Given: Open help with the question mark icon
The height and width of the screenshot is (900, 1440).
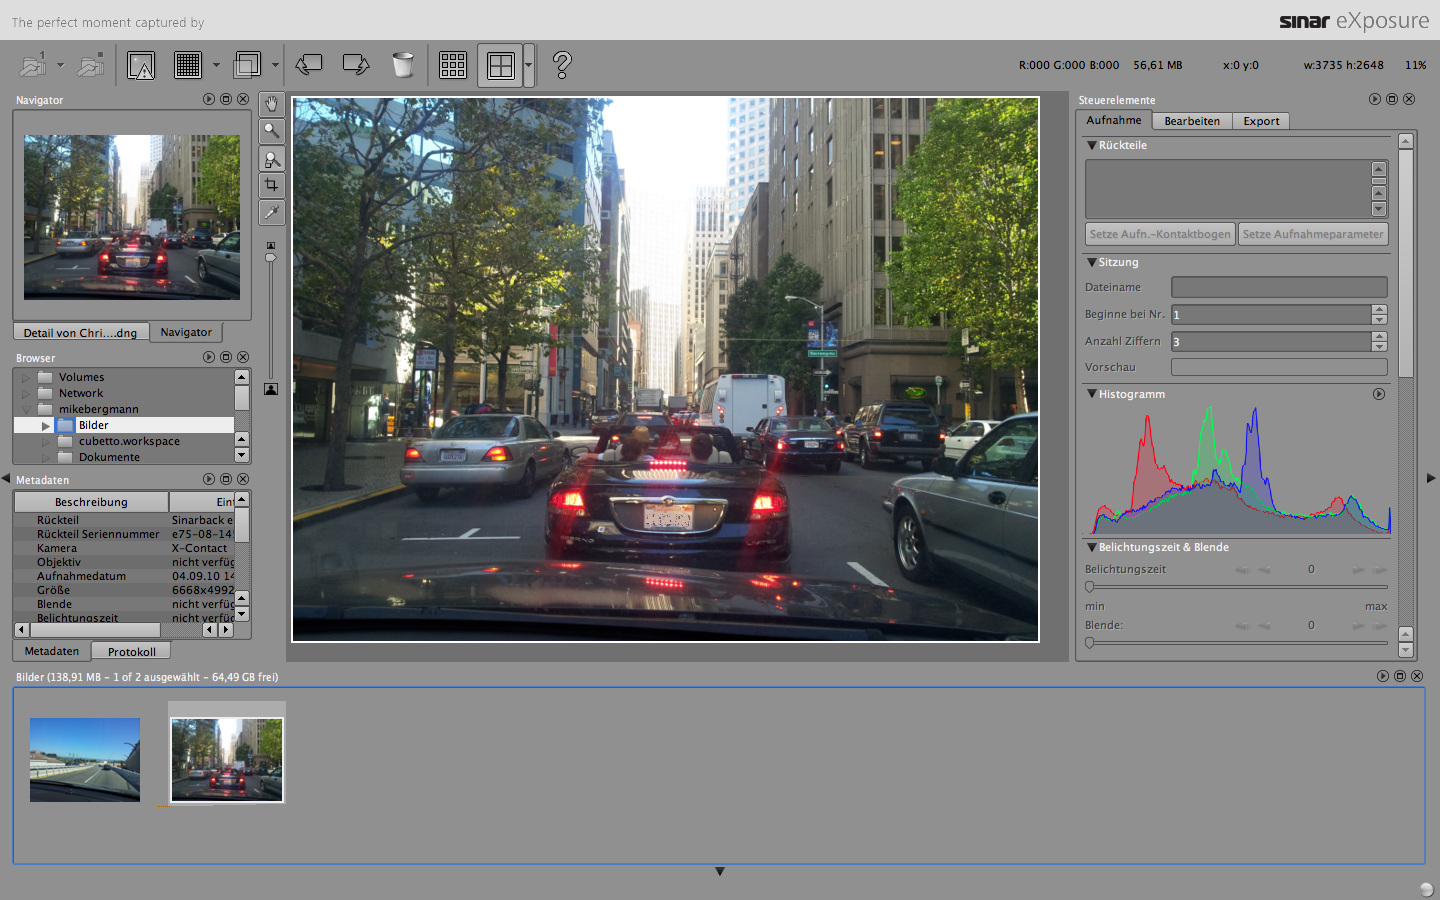Looking at the screenshot, I should (x=562, y=65).
